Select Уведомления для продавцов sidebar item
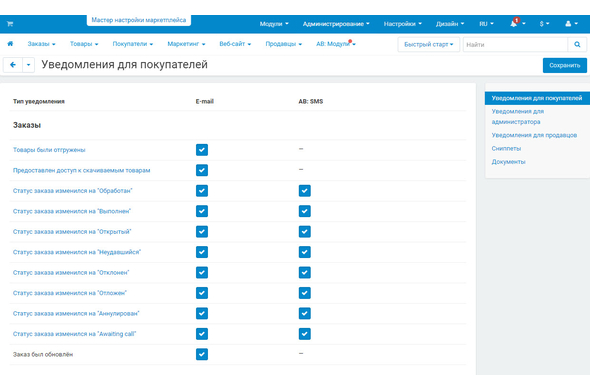Image resolution: width=590 pixels, height=391 pixels. click(534, 135)
